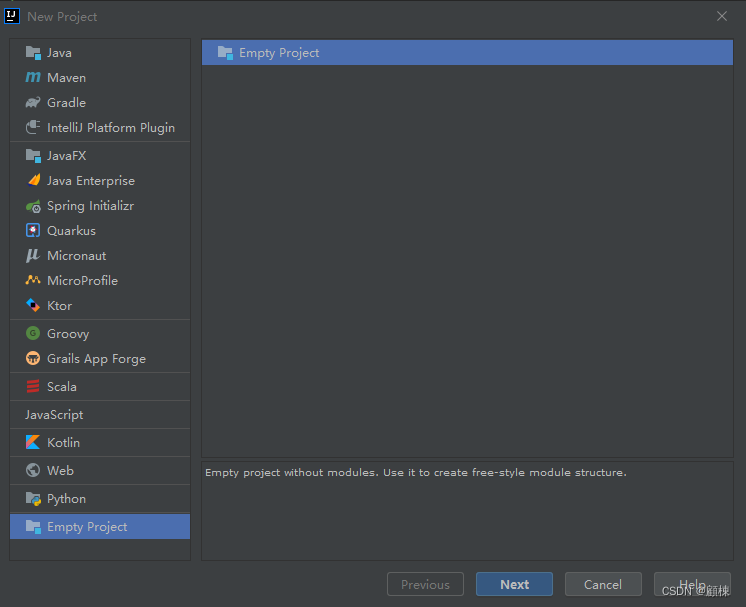This screenshot has width=746, height=607.
Task: Choose the Java project type label
Action: click(x=59, y=53)
